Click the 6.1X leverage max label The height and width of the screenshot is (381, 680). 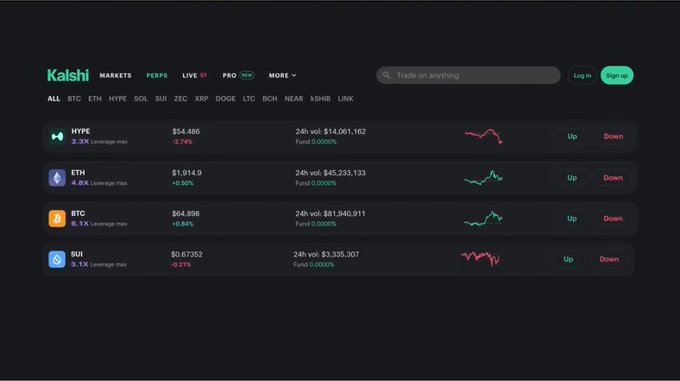coord(99,224)
